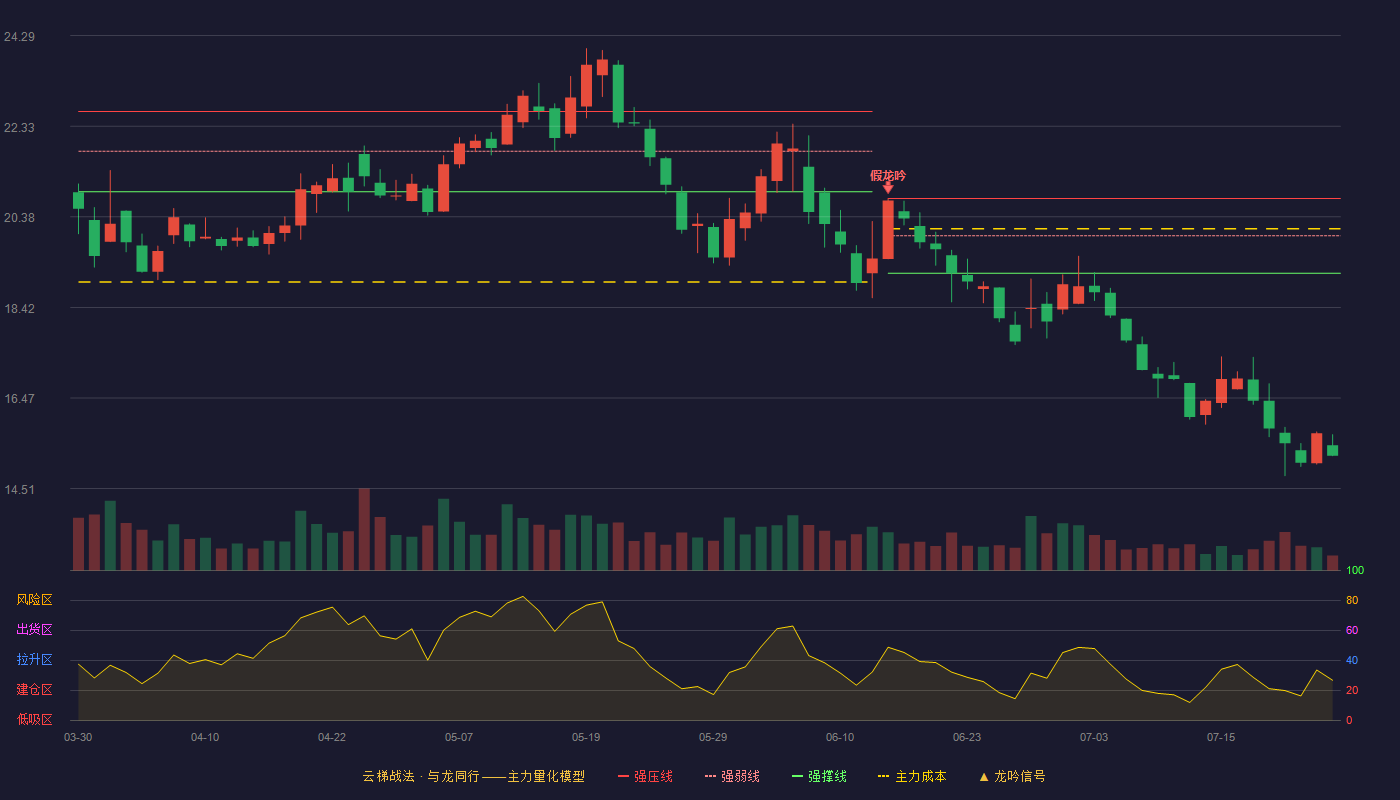This screenshot has width=1400, height=800.
Task: Select the 低吸区 zone label
Action: 34,719
